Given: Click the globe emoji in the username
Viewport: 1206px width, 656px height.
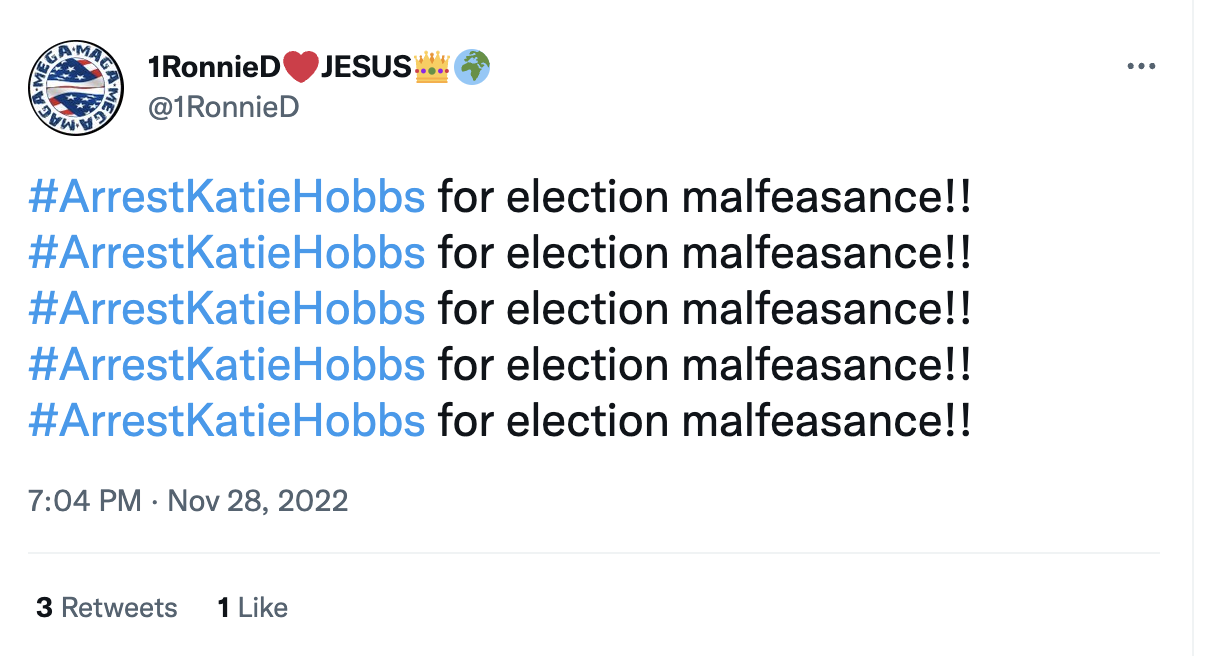Looking at the screenshot, I should pos(465,66).
